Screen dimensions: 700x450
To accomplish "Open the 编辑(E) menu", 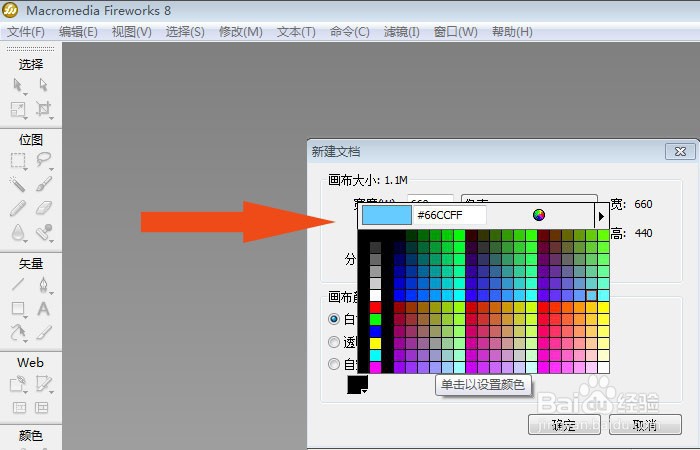I will [x=78, y=32].
